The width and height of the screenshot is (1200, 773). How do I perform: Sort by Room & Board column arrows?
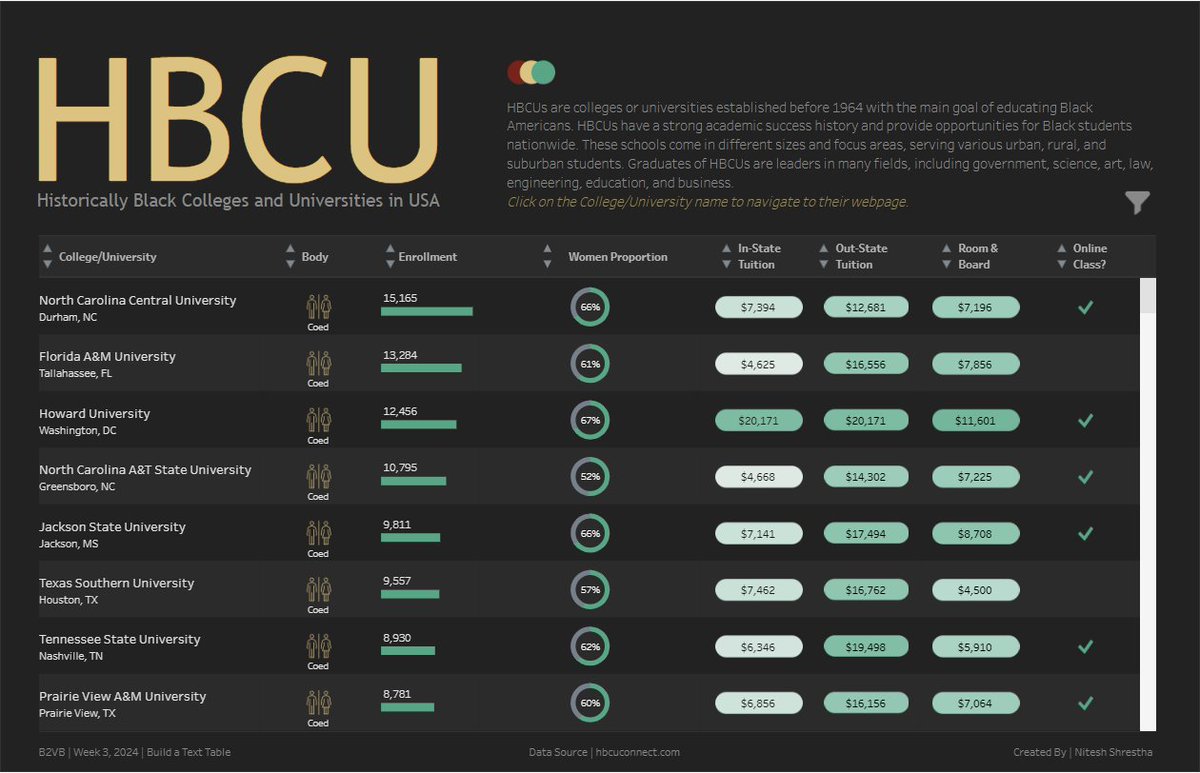(947, 256)
